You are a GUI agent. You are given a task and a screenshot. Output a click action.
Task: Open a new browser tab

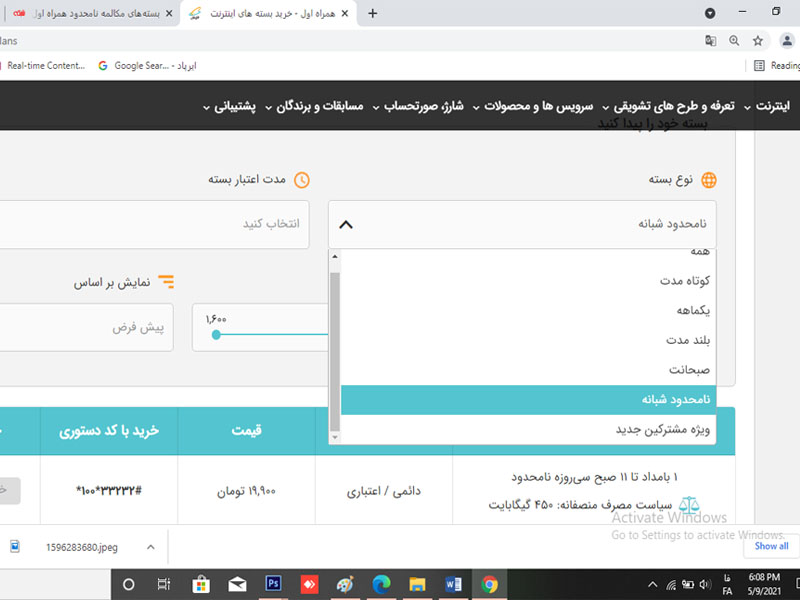pos(372,14)
